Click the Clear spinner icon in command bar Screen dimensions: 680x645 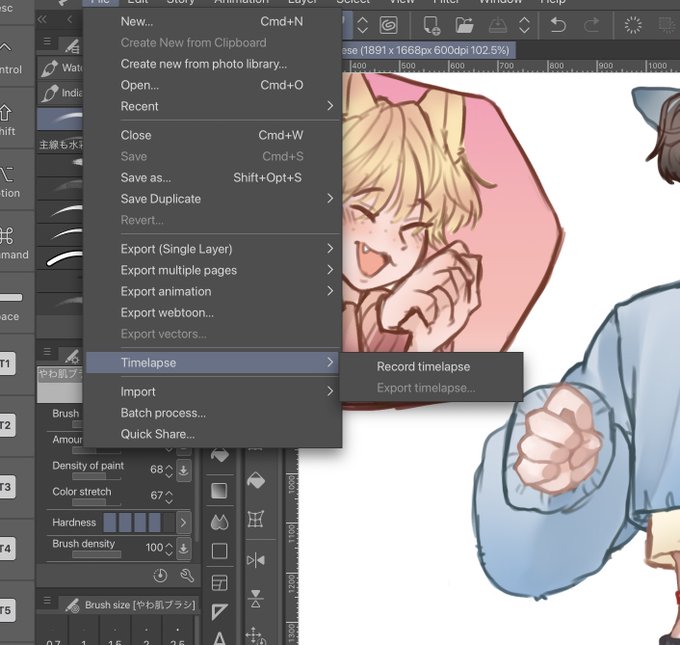(x=633, y=25)
